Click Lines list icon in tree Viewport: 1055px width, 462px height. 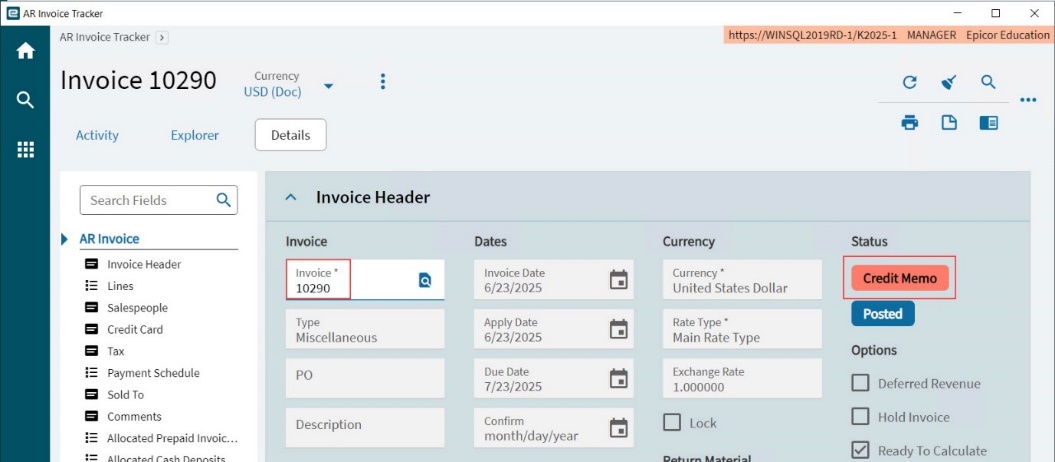point(91,286)
